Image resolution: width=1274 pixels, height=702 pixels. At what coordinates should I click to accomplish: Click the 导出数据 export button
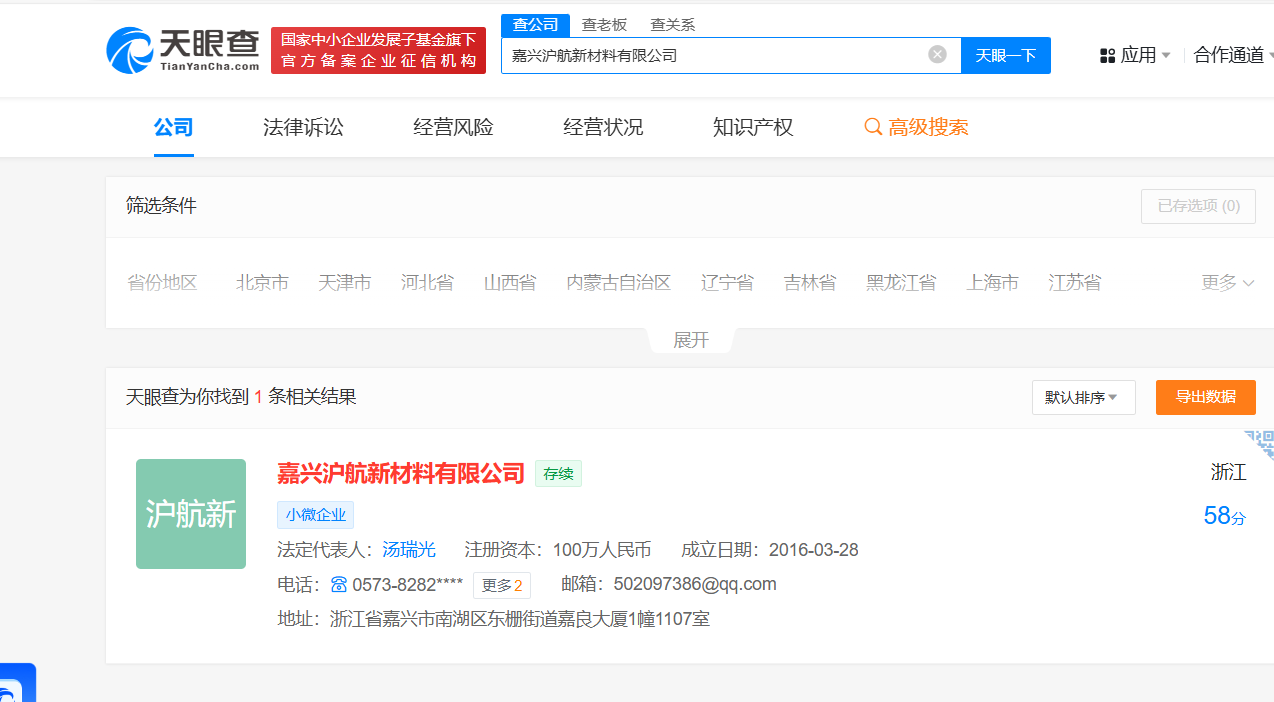click(x=1206, y=397)
